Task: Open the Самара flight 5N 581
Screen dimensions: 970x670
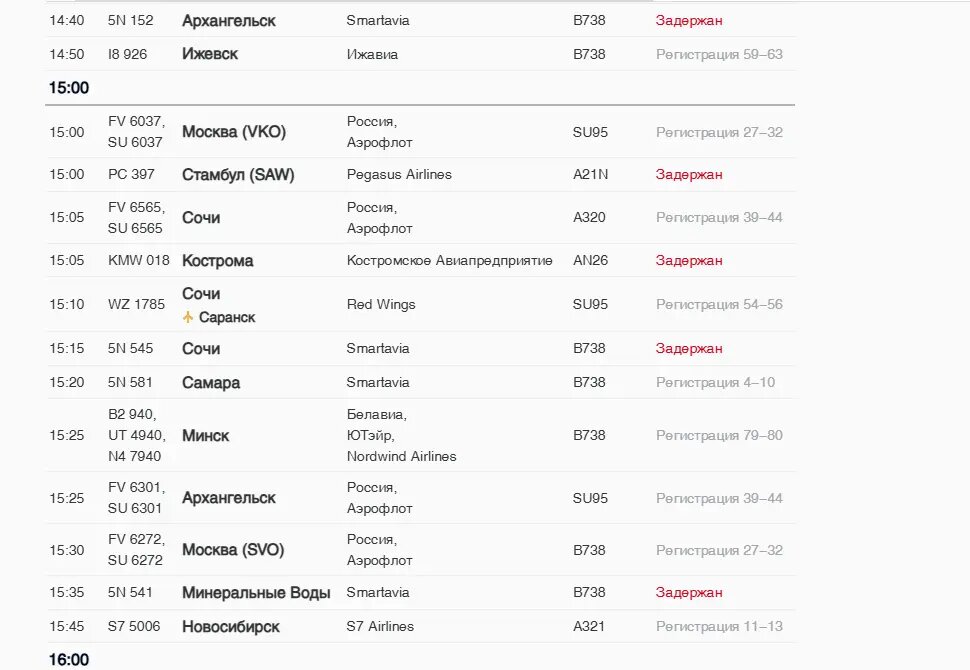Action: pyautogui.click(x=210, y=382)
